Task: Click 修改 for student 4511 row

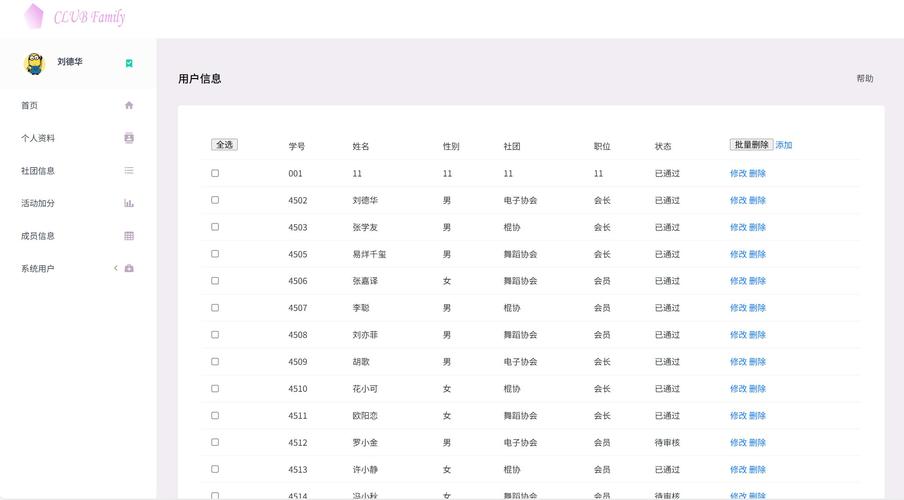Action: tap(738, 416)
